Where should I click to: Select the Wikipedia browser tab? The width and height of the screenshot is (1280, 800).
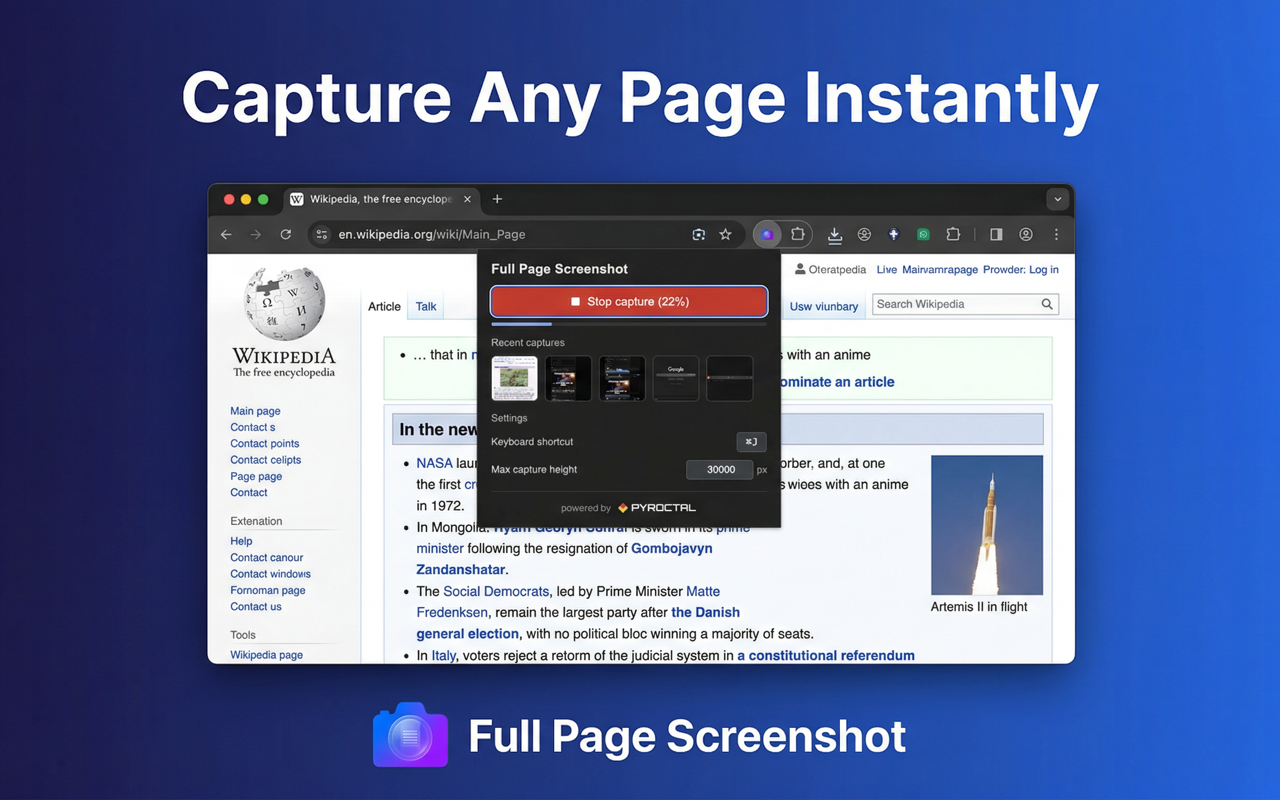click(381, 199)
